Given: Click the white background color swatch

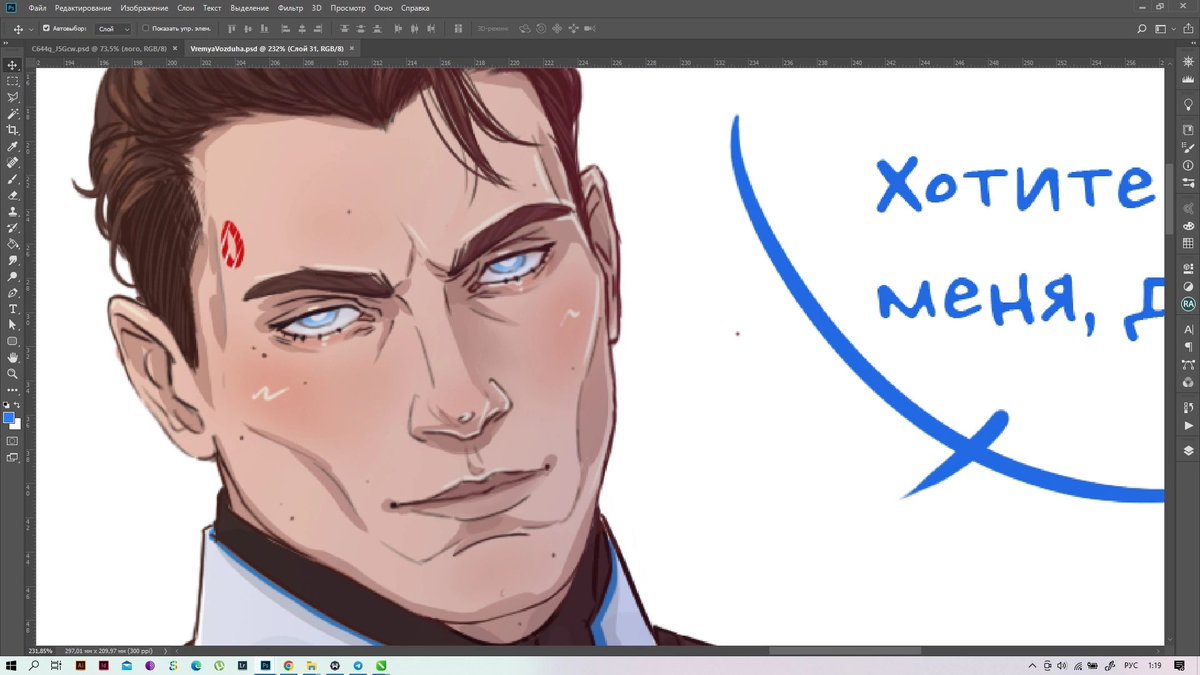Looking at the screenshot, I should [16, 424].
